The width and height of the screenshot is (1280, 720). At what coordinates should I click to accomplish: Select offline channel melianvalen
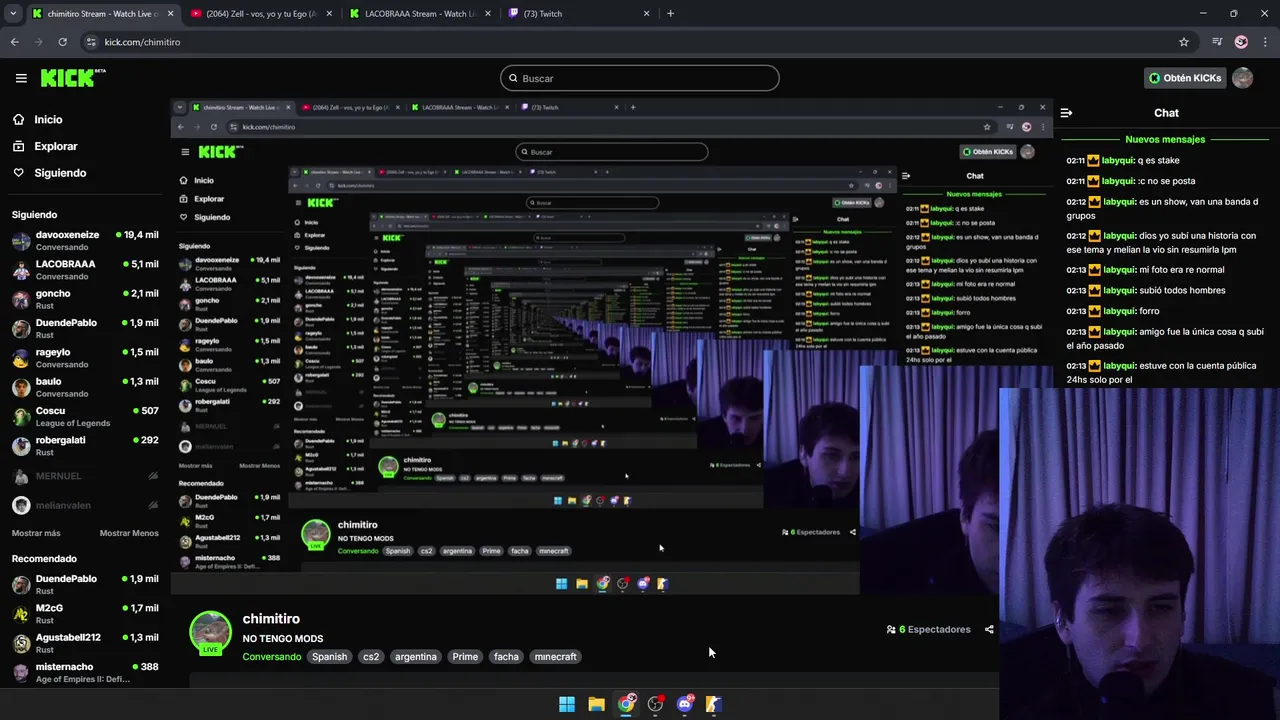coord(85,505)
